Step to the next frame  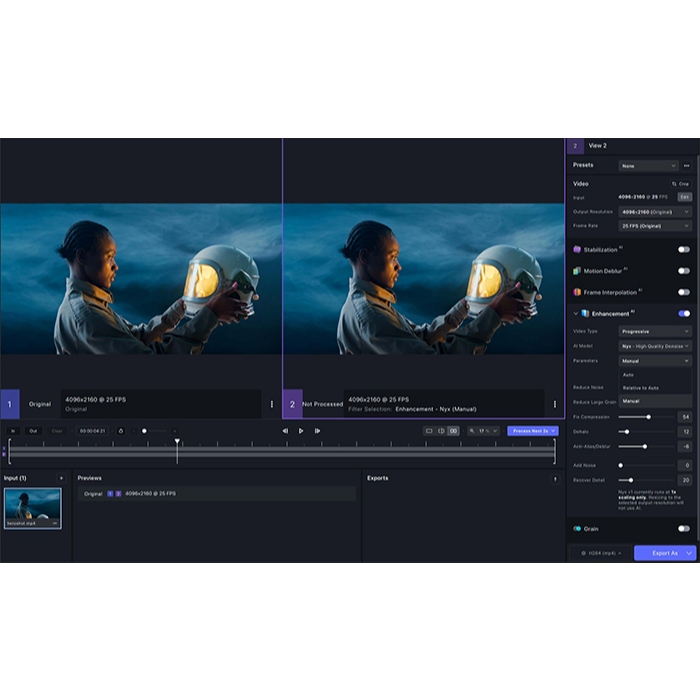click(x=317, y=431)
